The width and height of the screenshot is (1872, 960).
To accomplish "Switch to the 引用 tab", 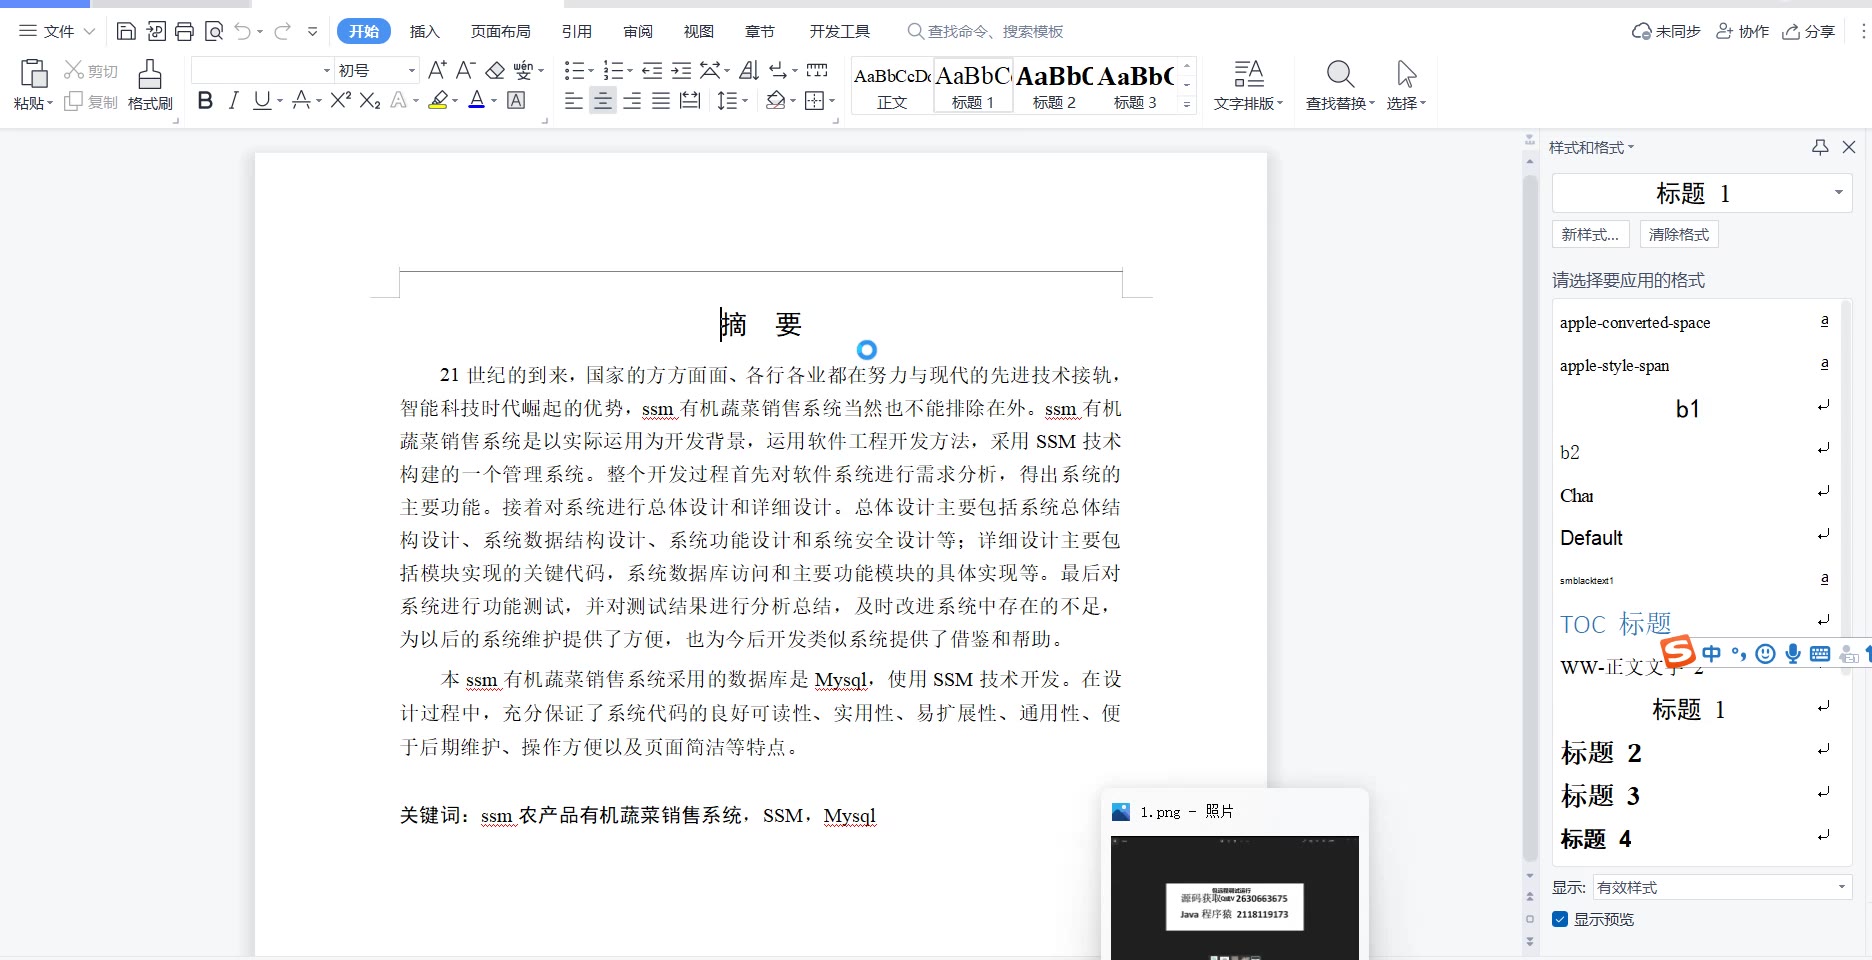I will point(577,31).
